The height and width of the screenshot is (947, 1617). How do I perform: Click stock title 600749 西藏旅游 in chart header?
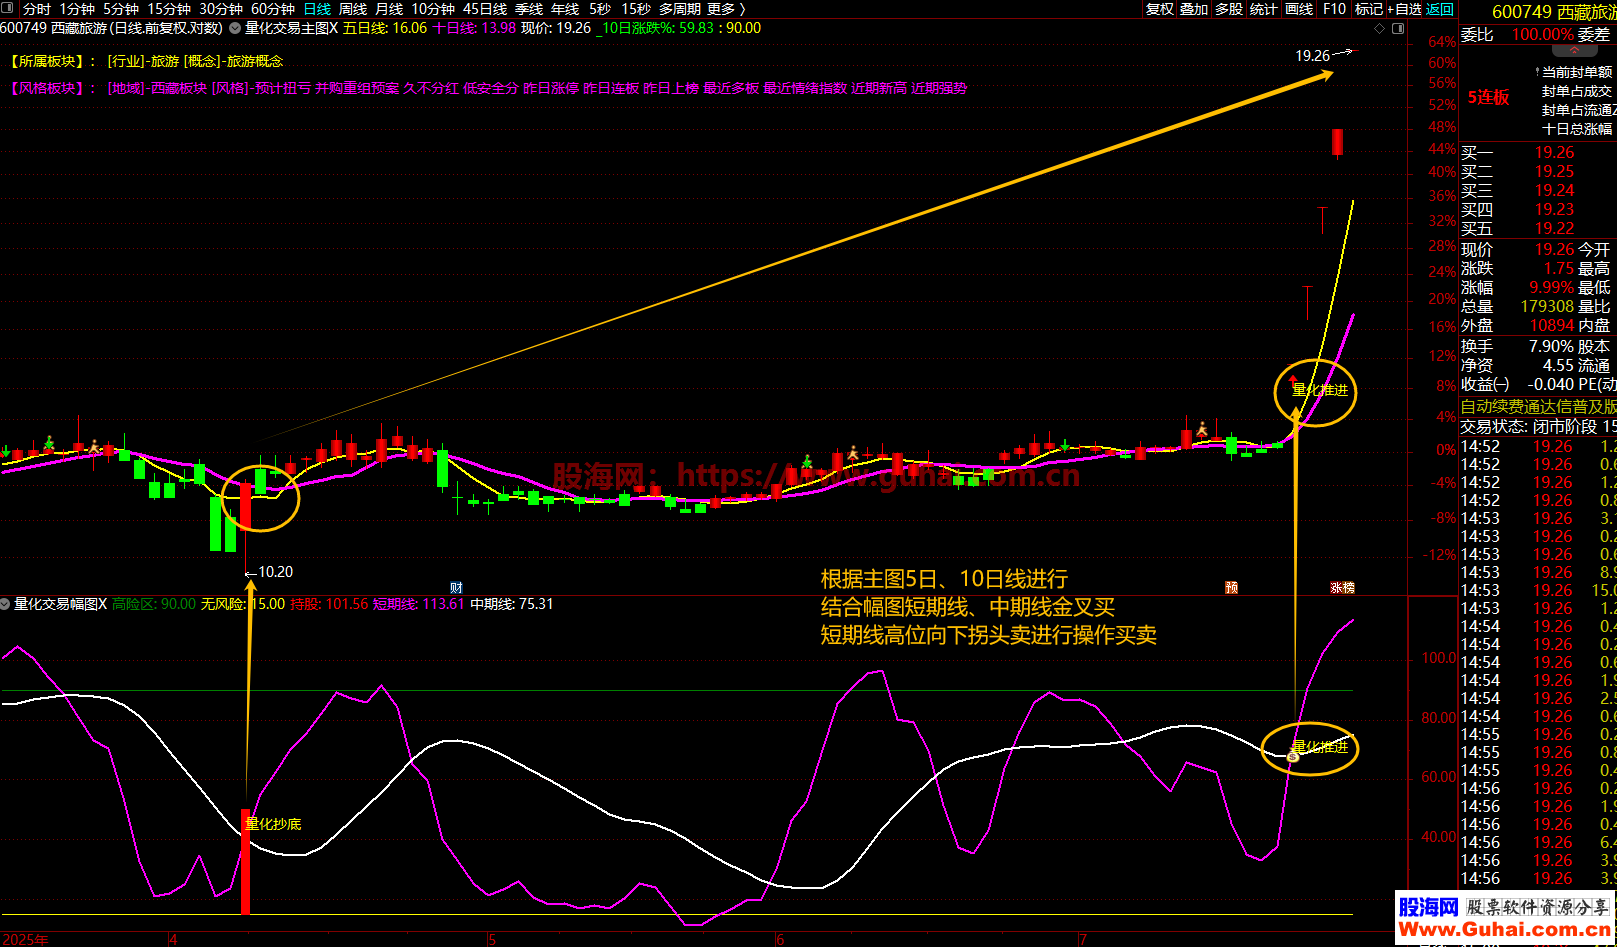[x=111, y=28]
